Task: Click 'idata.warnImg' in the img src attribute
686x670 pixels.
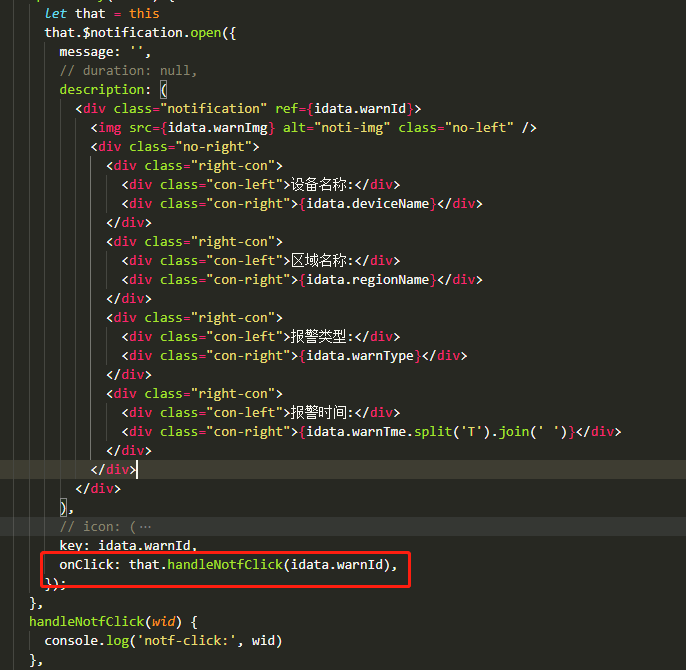Action: [x=217, y=128]
